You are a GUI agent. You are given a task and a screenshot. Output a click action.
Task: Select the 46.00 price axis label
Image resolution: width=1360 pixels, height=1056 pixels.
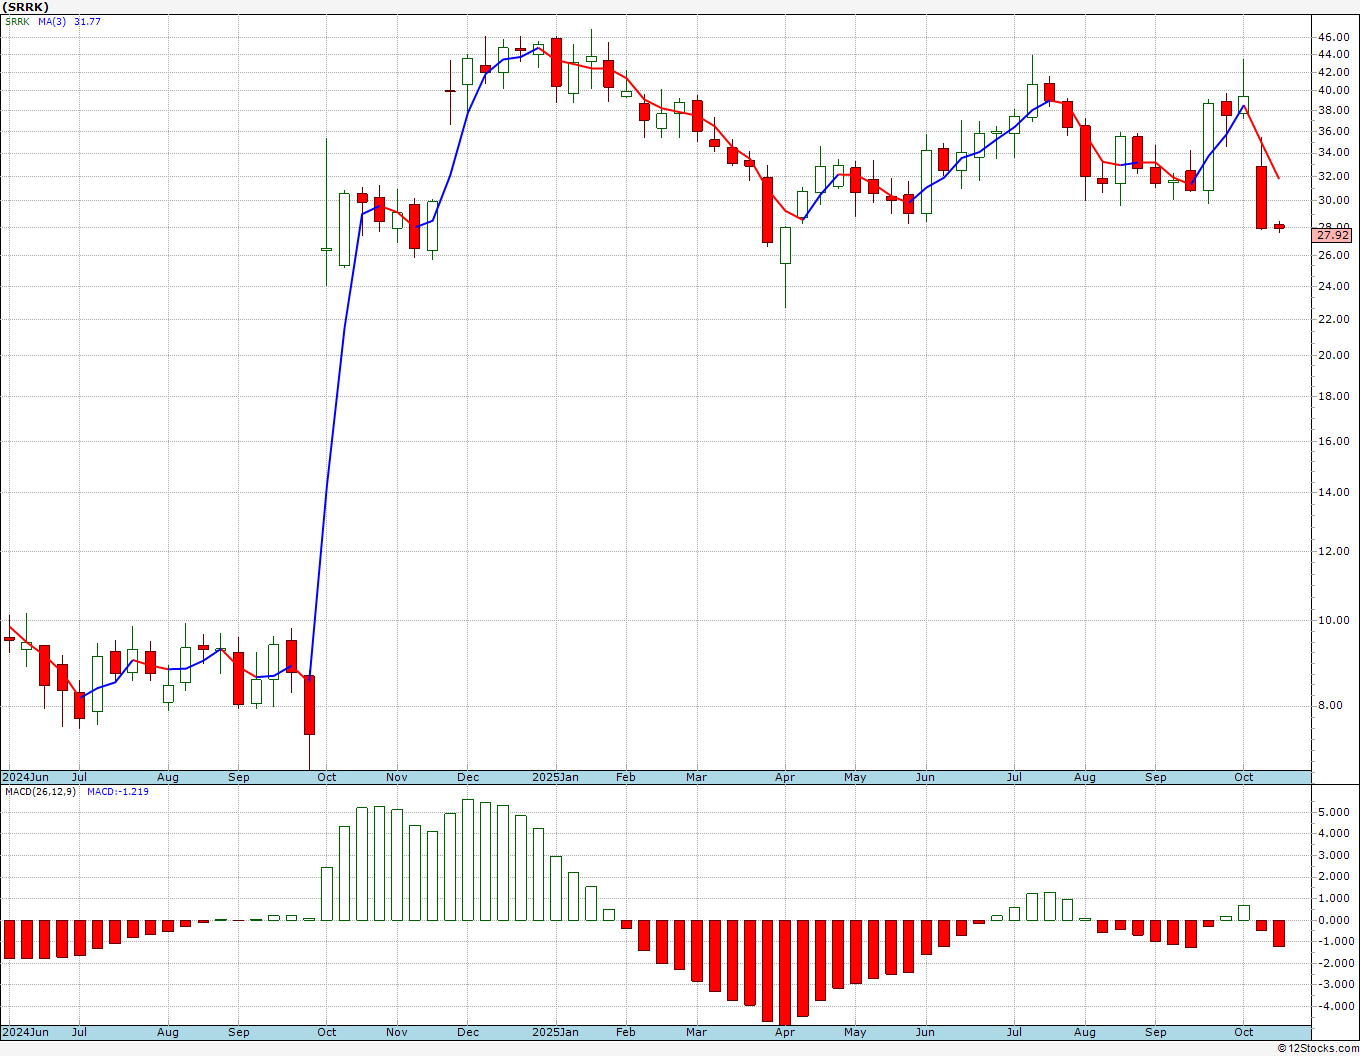pos(1333,38)
